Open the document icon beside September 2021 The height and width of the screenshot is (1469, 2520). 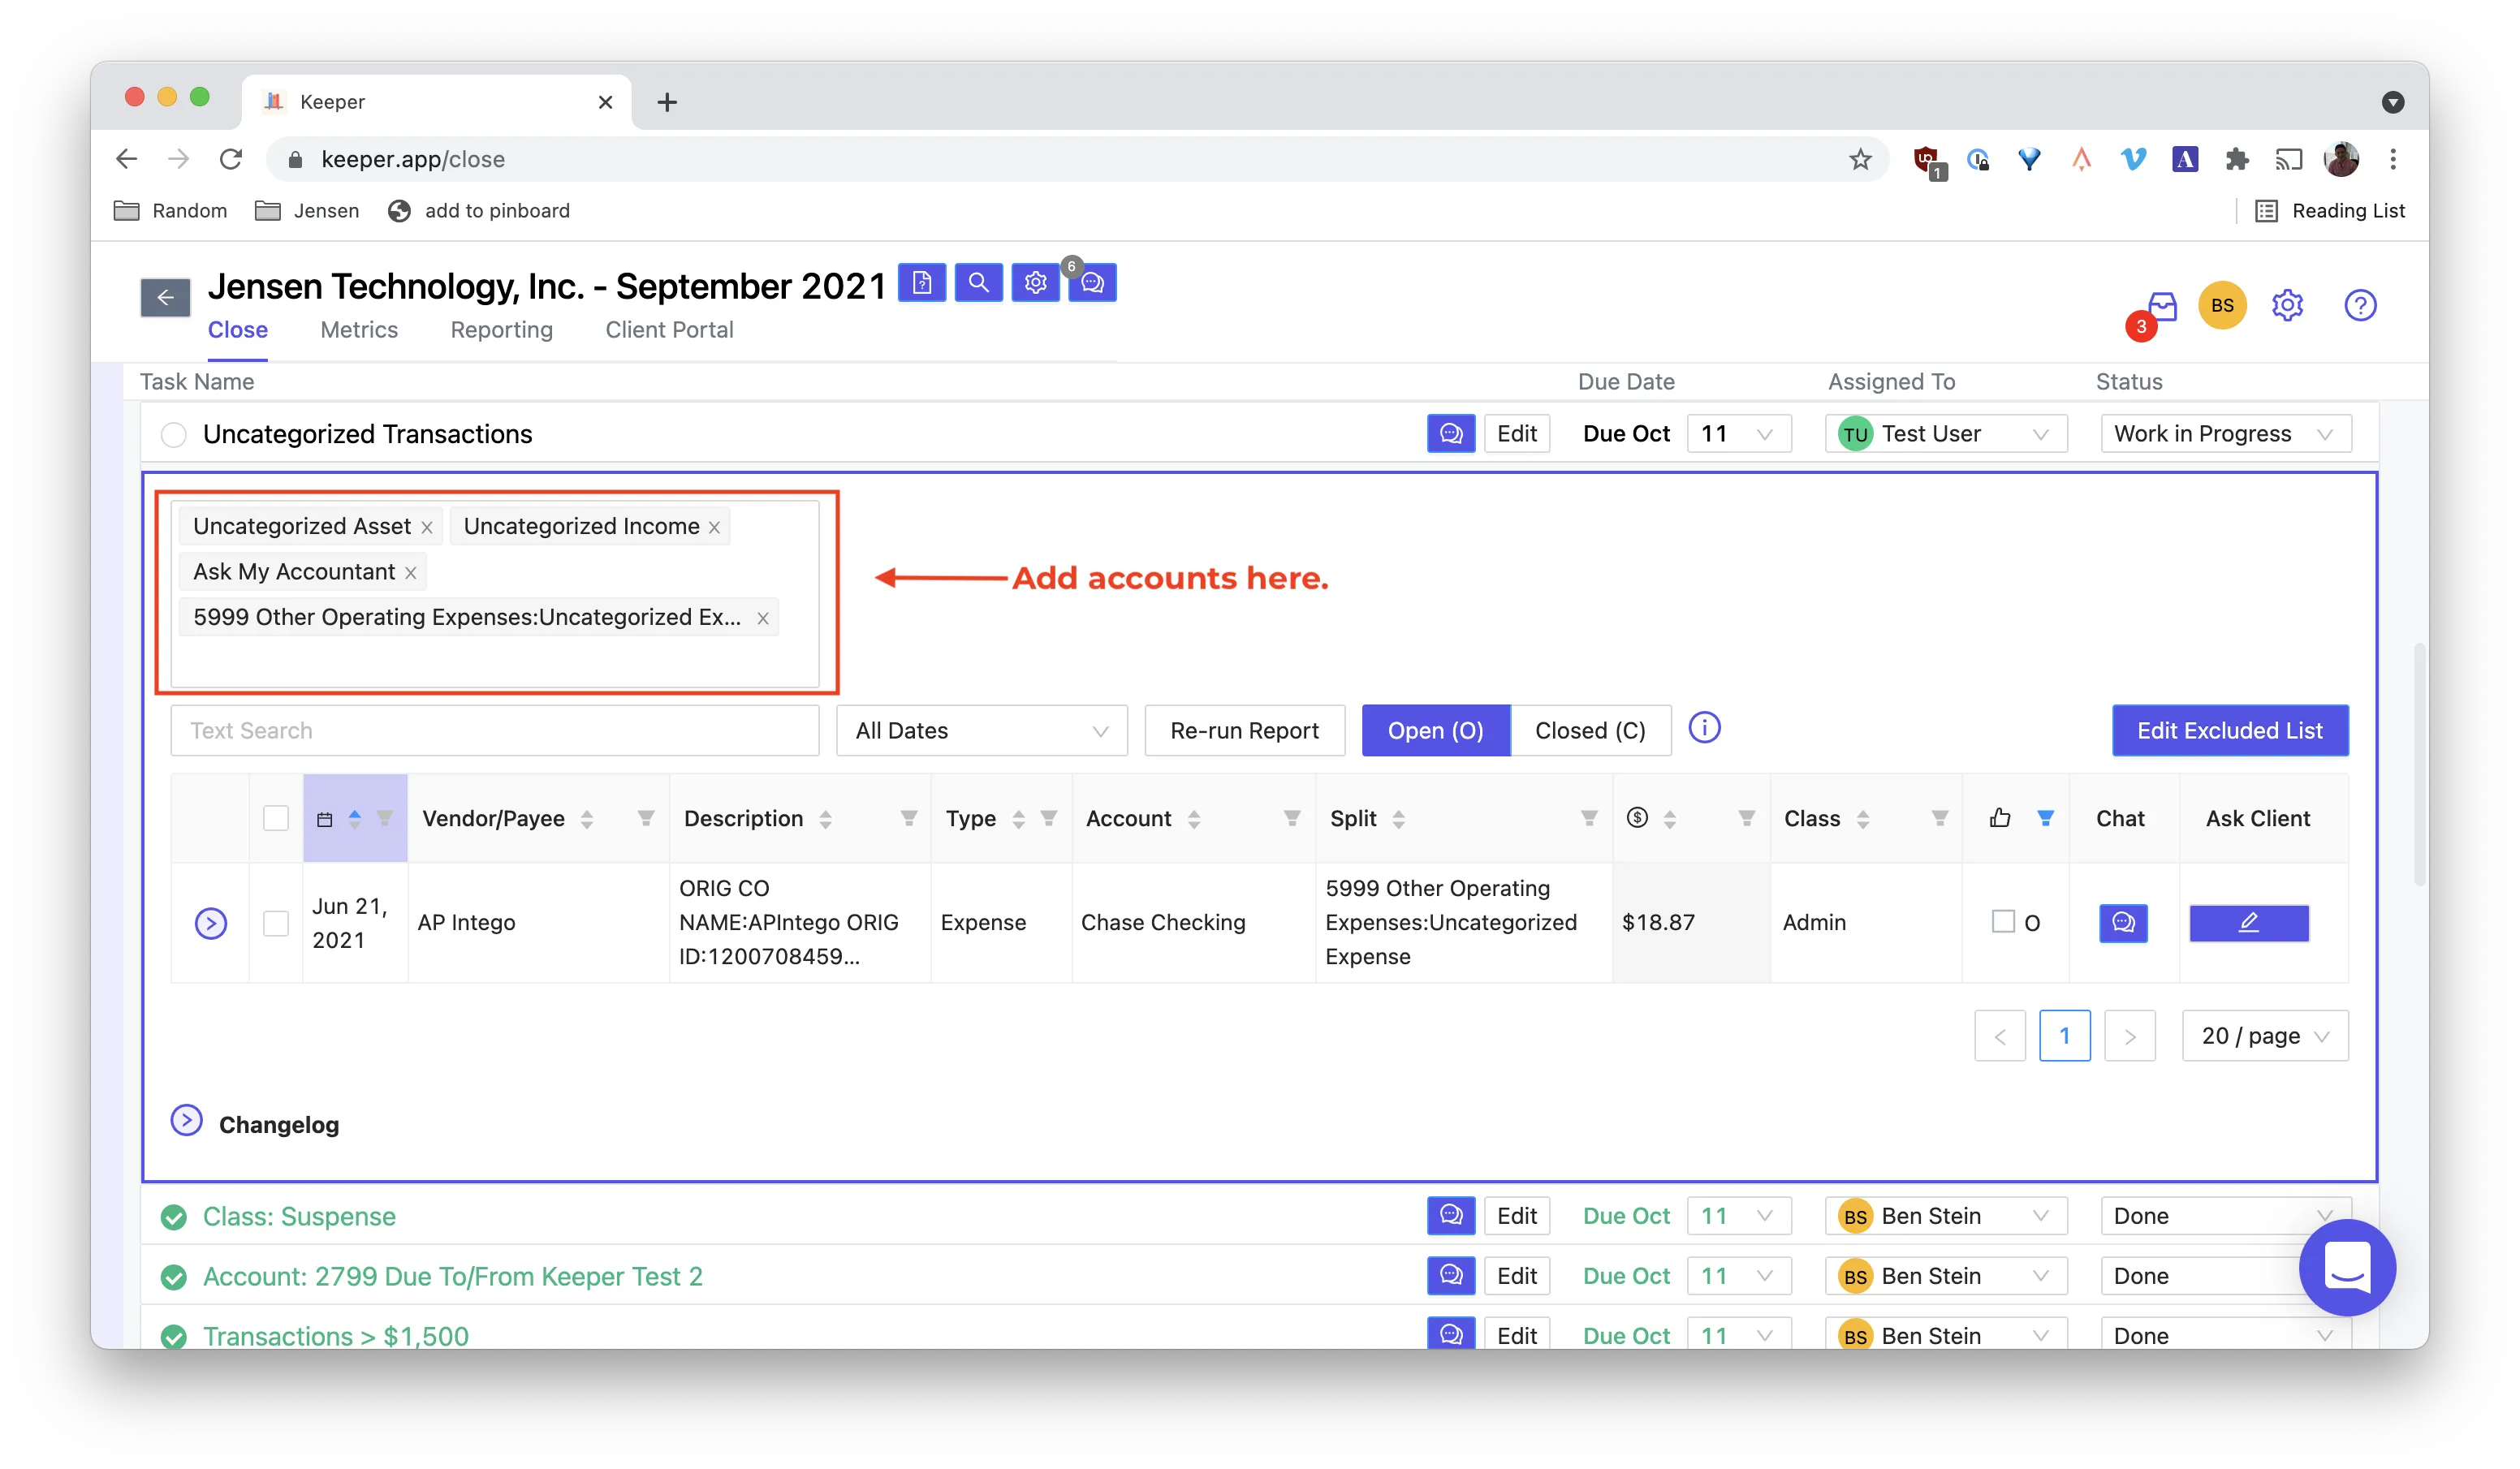coord(922,283)
